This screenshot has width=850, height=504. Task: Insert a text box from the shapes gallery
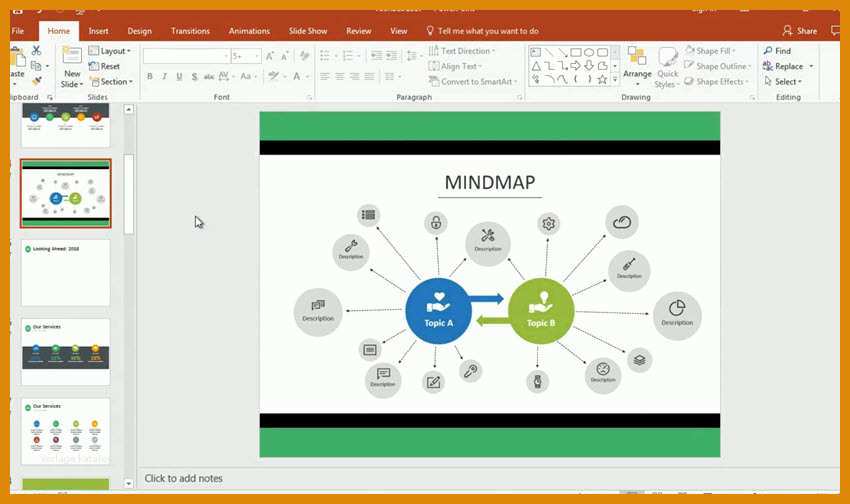(x=536, y=52)
